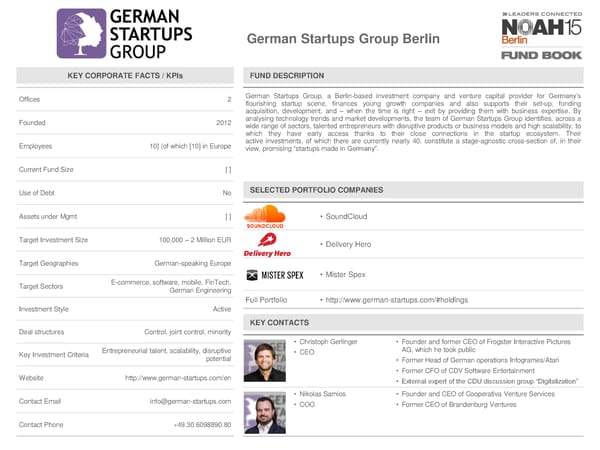The height and width of the screenshot is (450, 600).
Task: Click the German Startups Group tree logo
Action: coord(82,34)
